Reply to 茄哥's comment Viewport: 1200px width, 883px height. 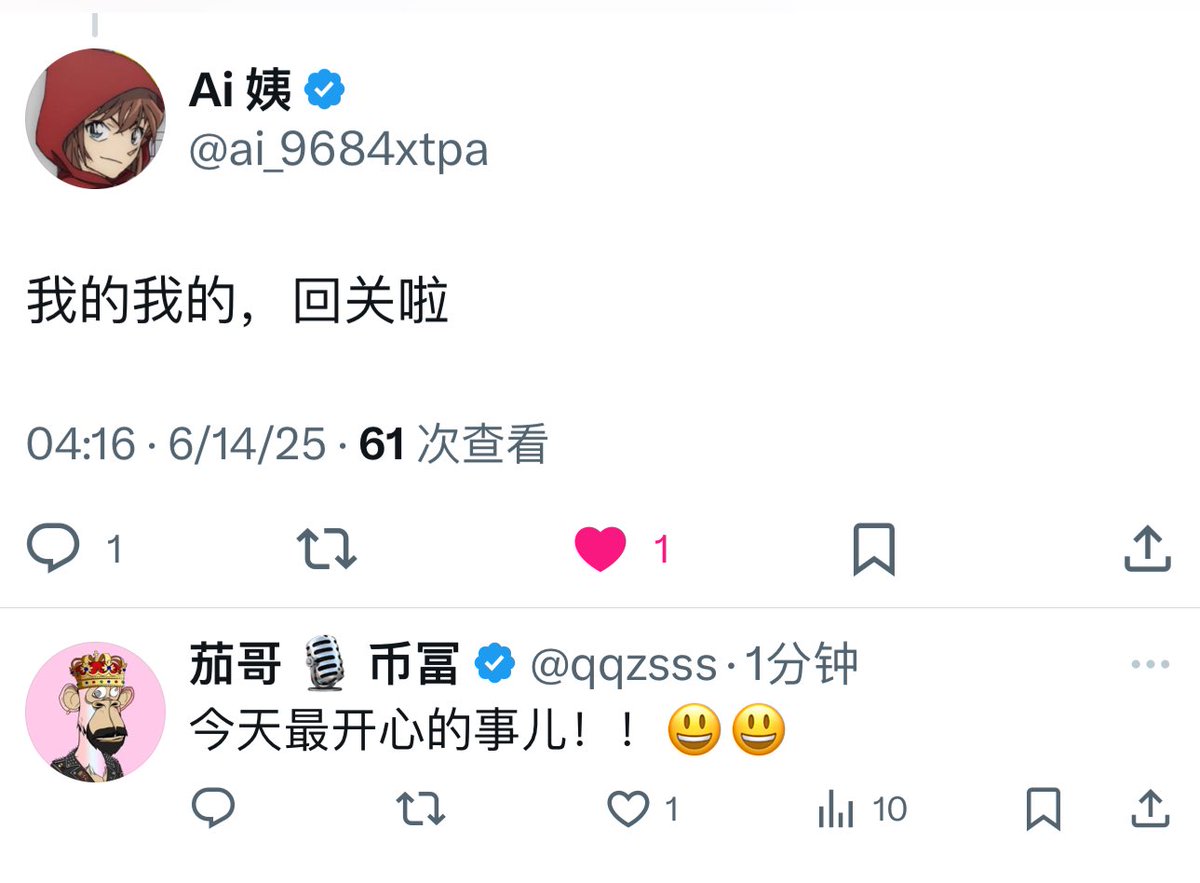click(x=213, y=807)
